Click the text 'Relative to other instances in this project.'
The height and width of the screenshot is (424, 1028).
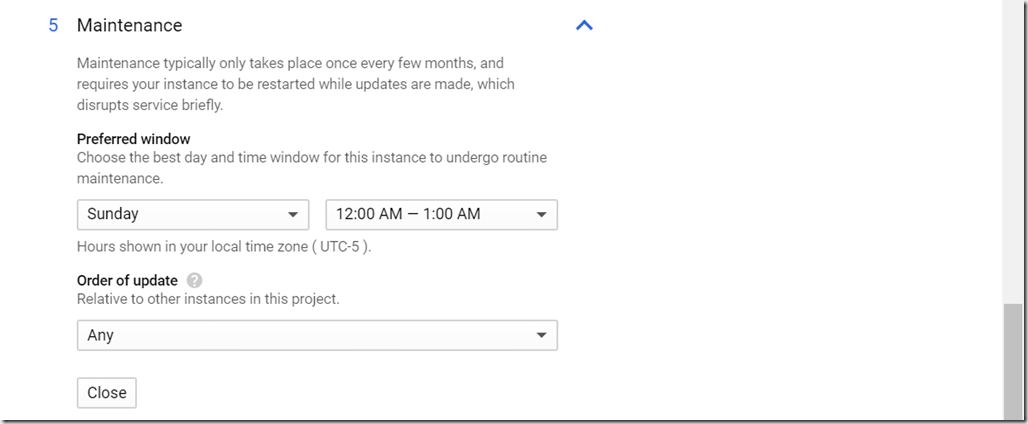208,299
